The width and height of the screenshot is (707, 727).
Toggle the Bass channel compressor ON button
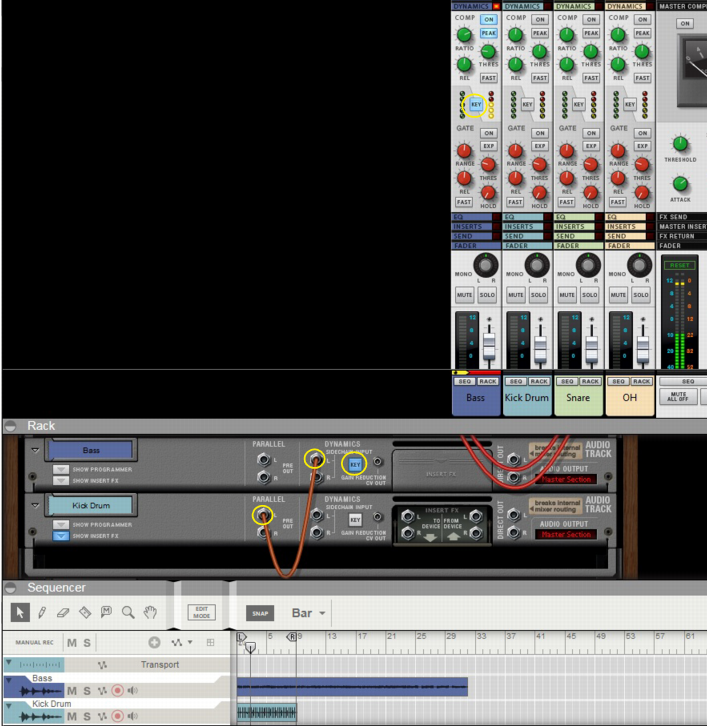point(488,19)
